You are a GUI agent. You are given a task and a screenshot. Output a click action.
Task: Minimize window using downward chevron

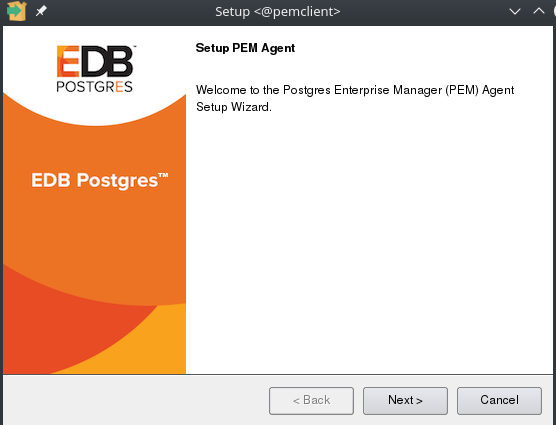[515, 11]
